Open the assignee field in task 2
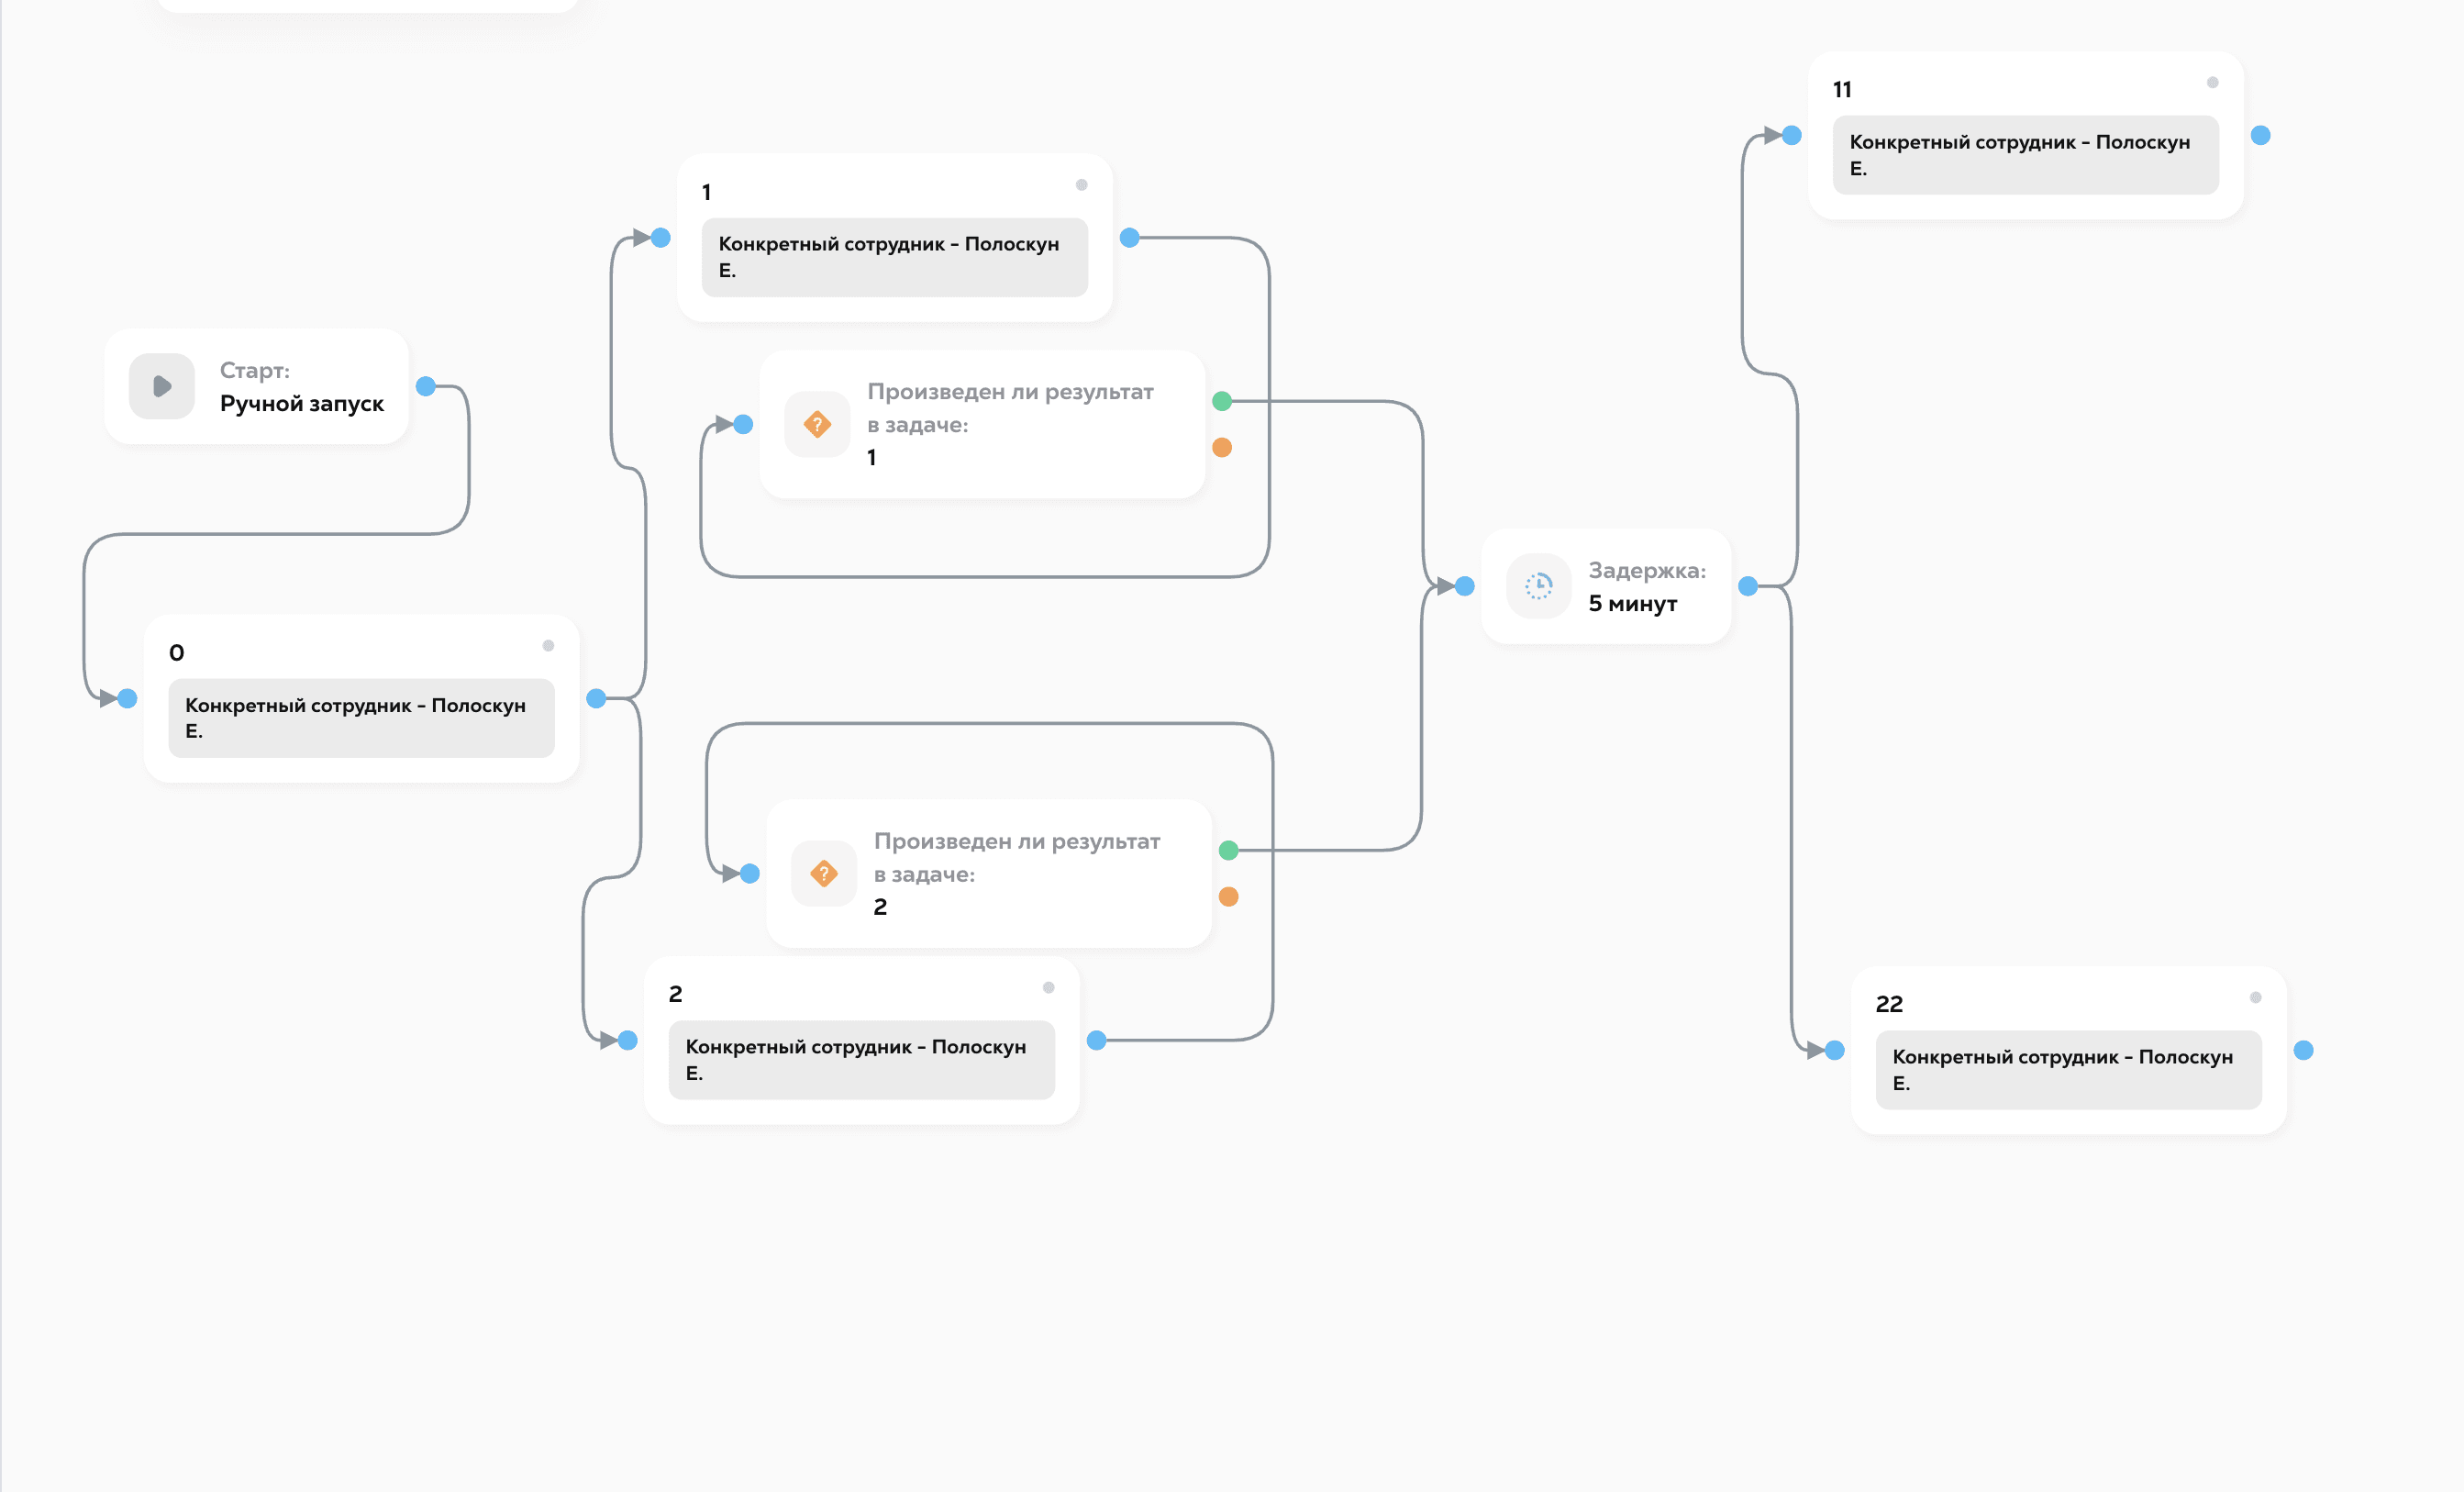Image resolution: width=2464 pixels, height=1492 pixels. (x=861, y=1059)
